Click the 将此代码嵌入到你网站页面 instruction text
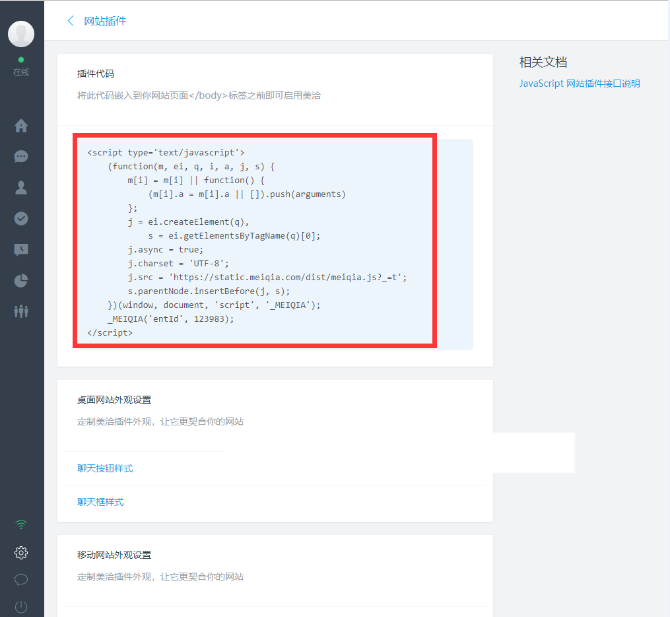This screenshot has height=617, width=670. pyautogui.click(x=199, y=95)
